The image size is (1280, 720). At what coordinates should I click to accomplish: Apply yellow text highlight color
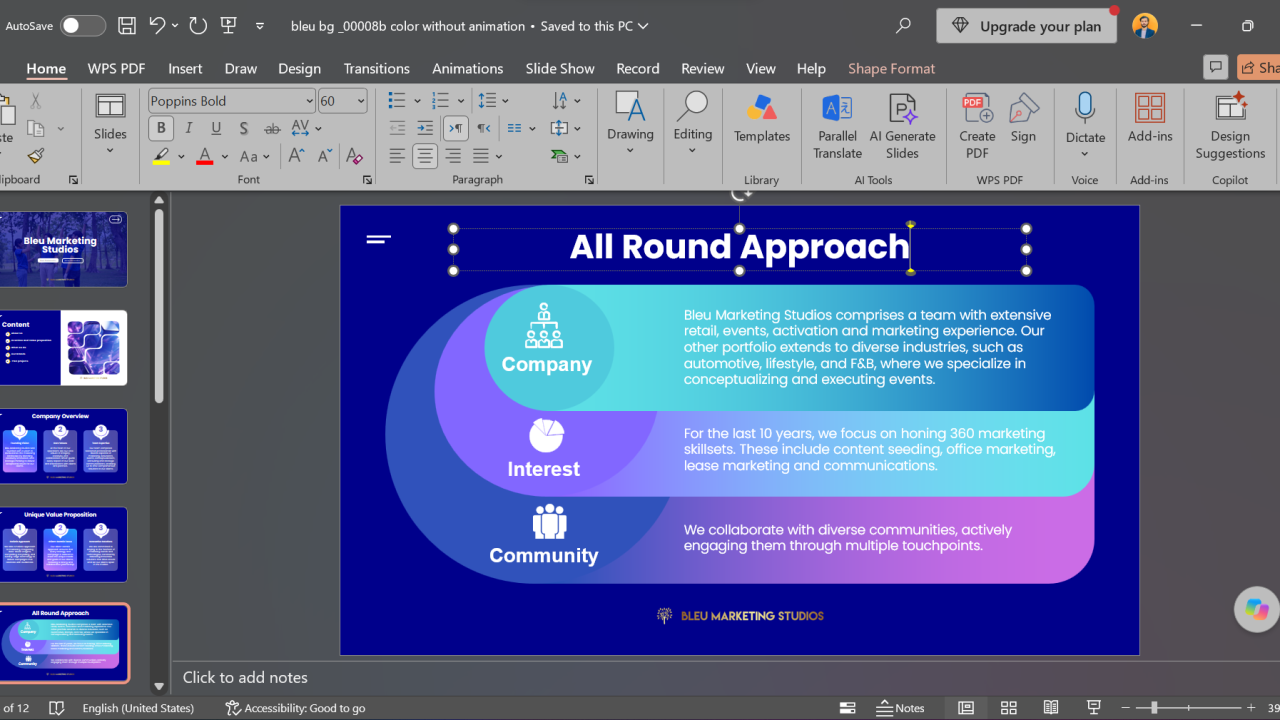coord(162,156)
